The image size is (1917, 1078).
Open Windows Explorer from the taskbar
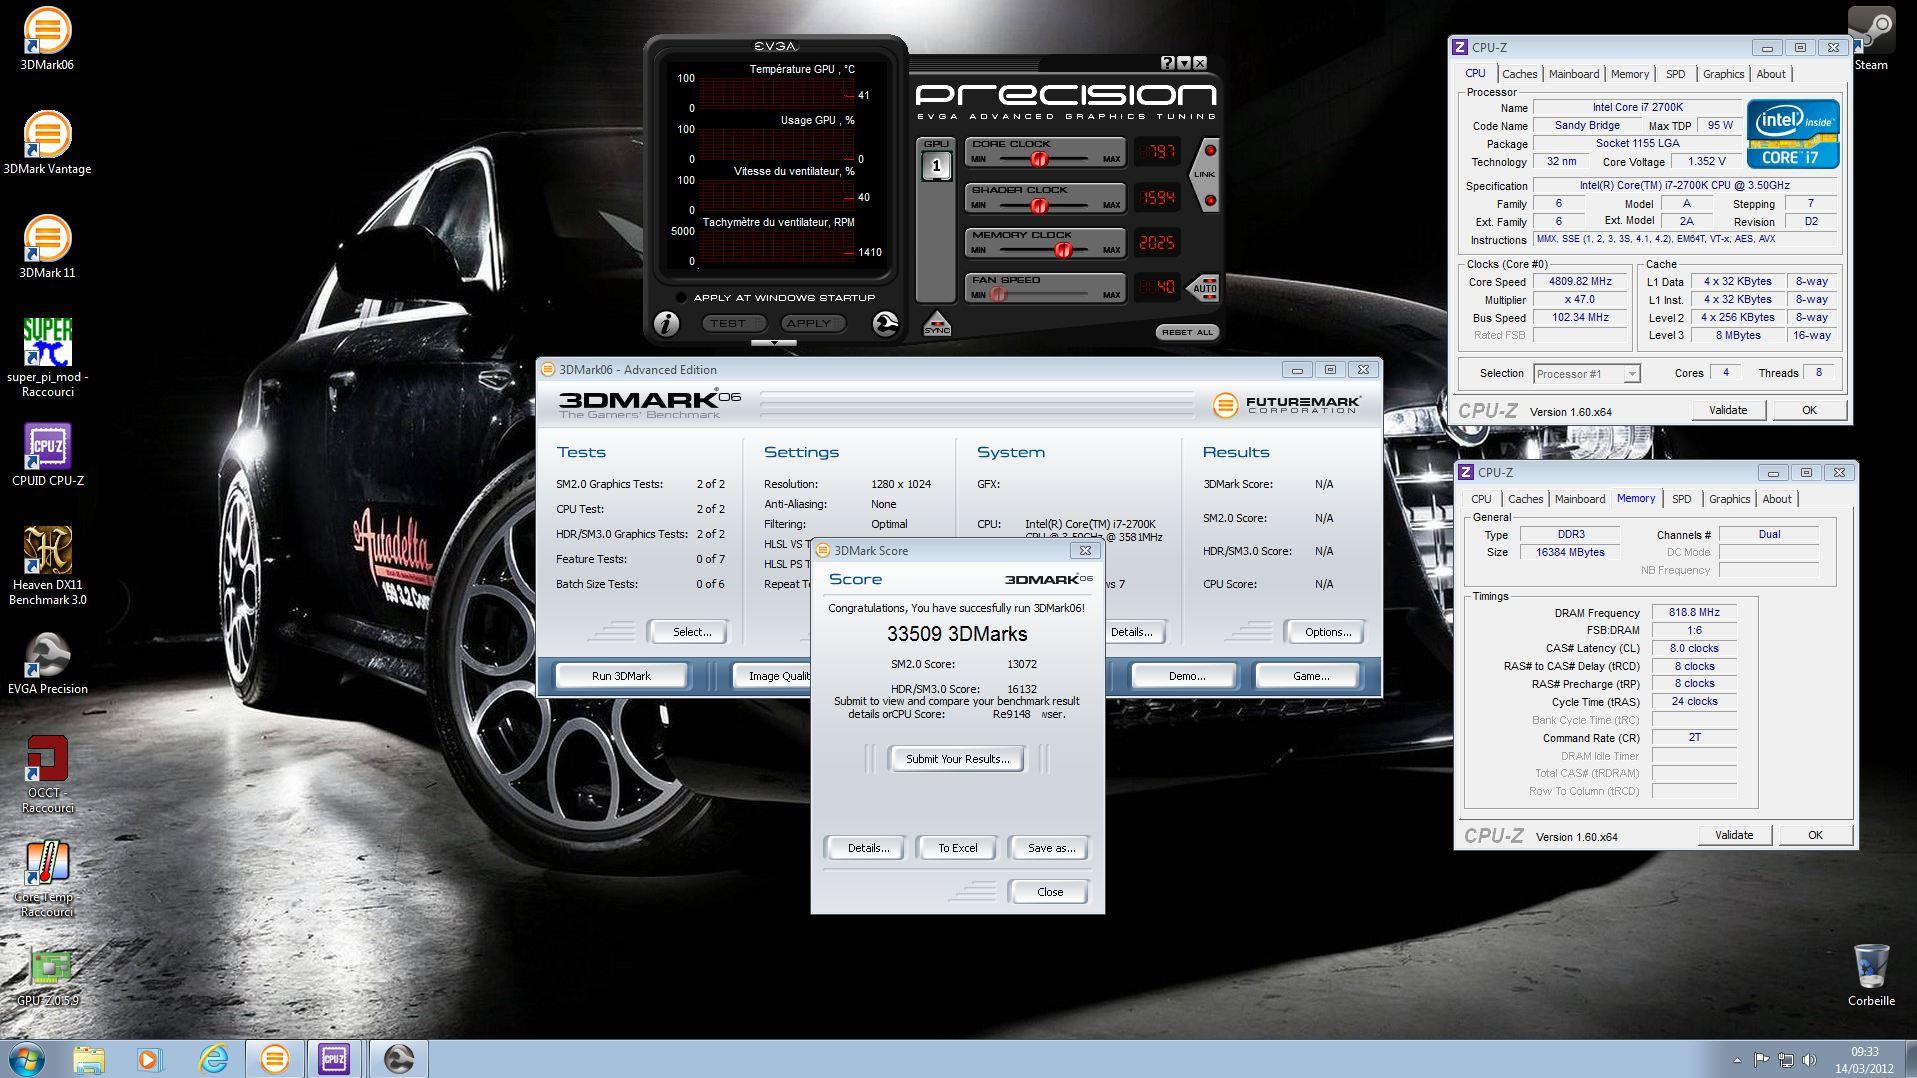pyautogui.click(x=89, y=1058)
